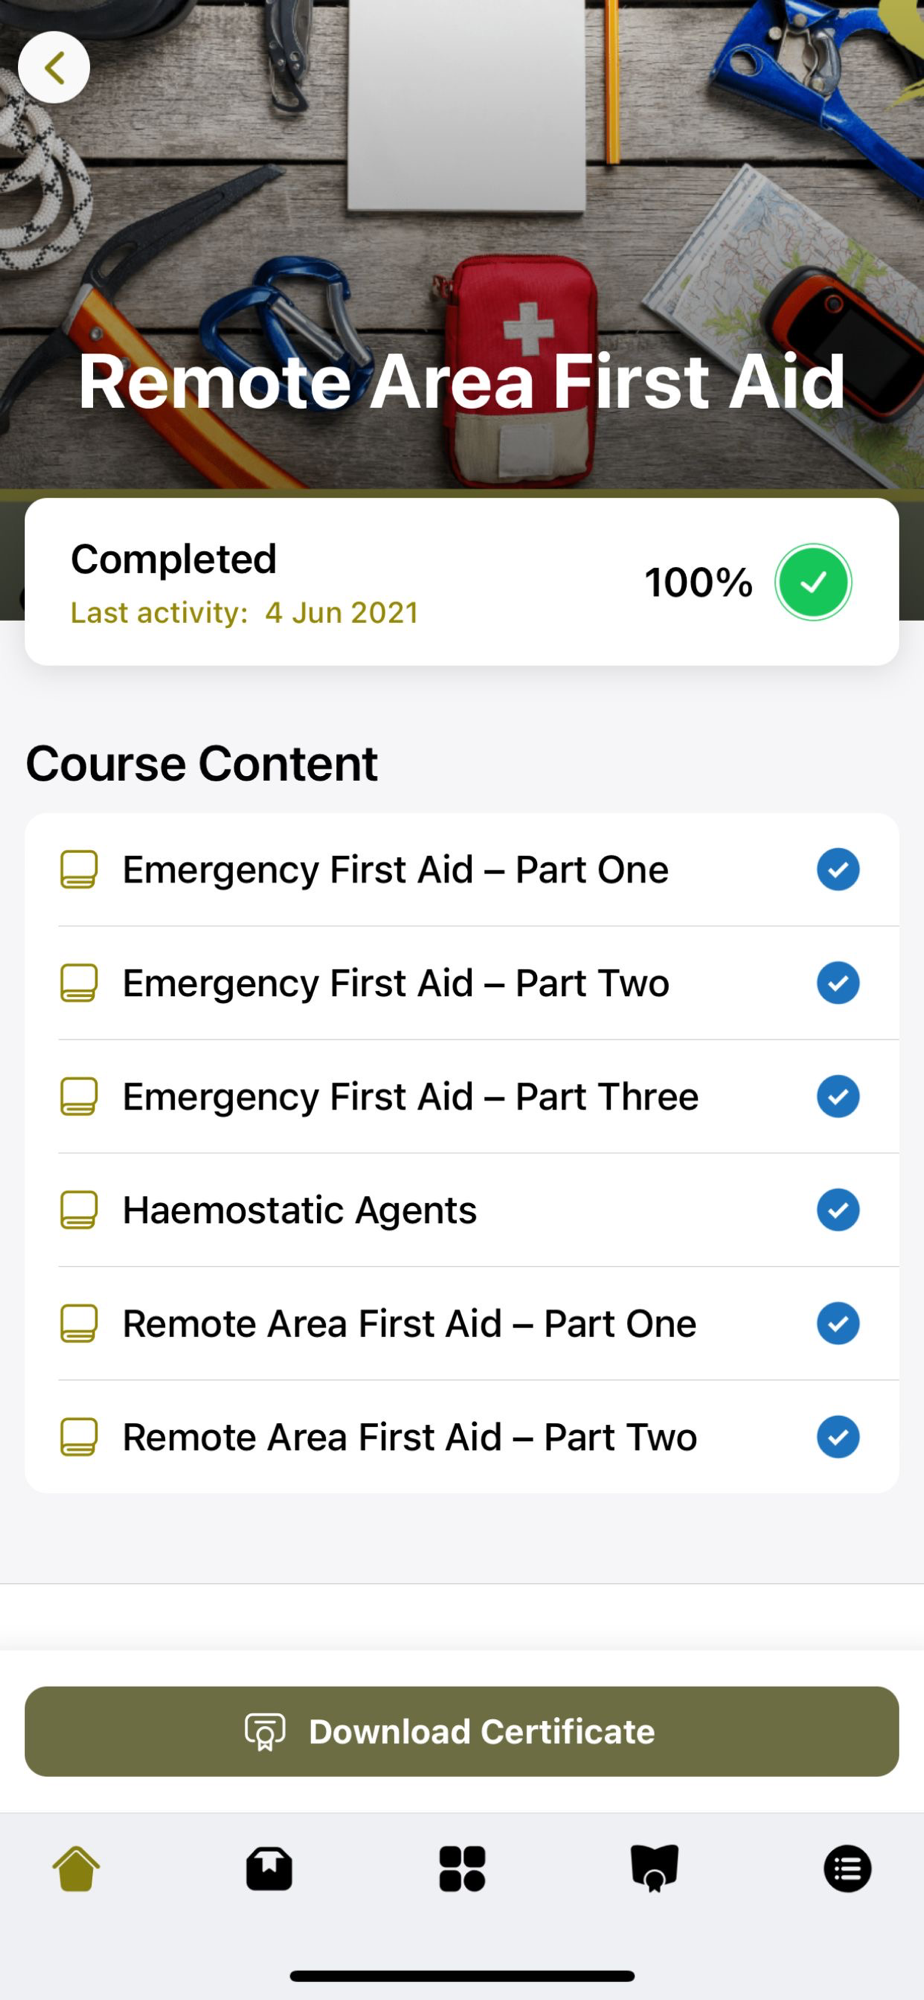Open the bookmarked box tab icon
Image resolution: width=924 pixels, height=2000 pixels.
(x=269, y=1868)
